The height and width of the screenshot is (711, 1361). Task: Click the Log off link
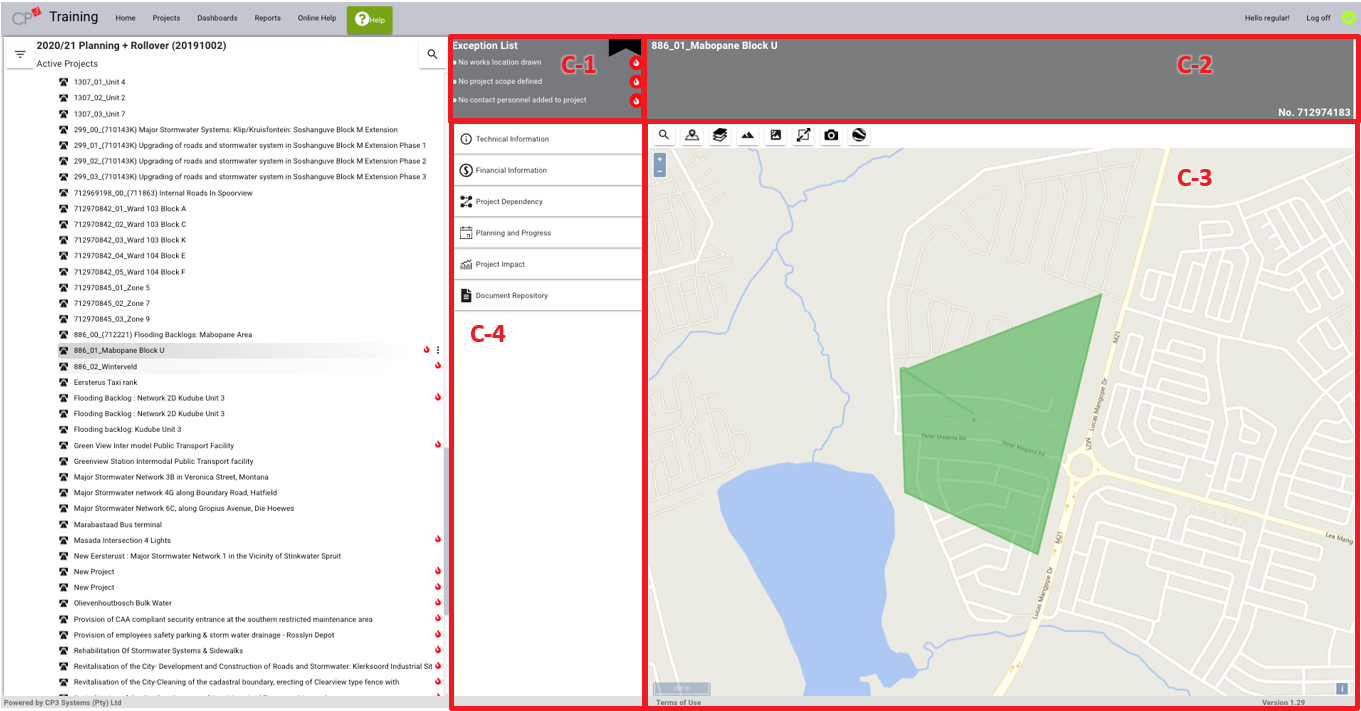pyautogui.click(x=1318, y=18)
